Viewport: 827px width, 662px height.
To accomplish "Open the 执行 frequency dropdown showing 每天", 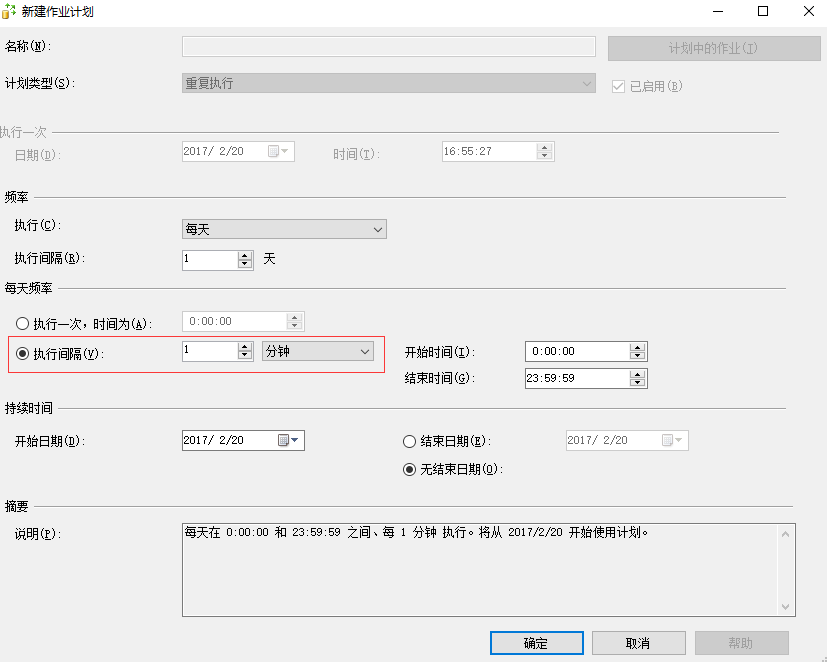I will click(377, 229).
